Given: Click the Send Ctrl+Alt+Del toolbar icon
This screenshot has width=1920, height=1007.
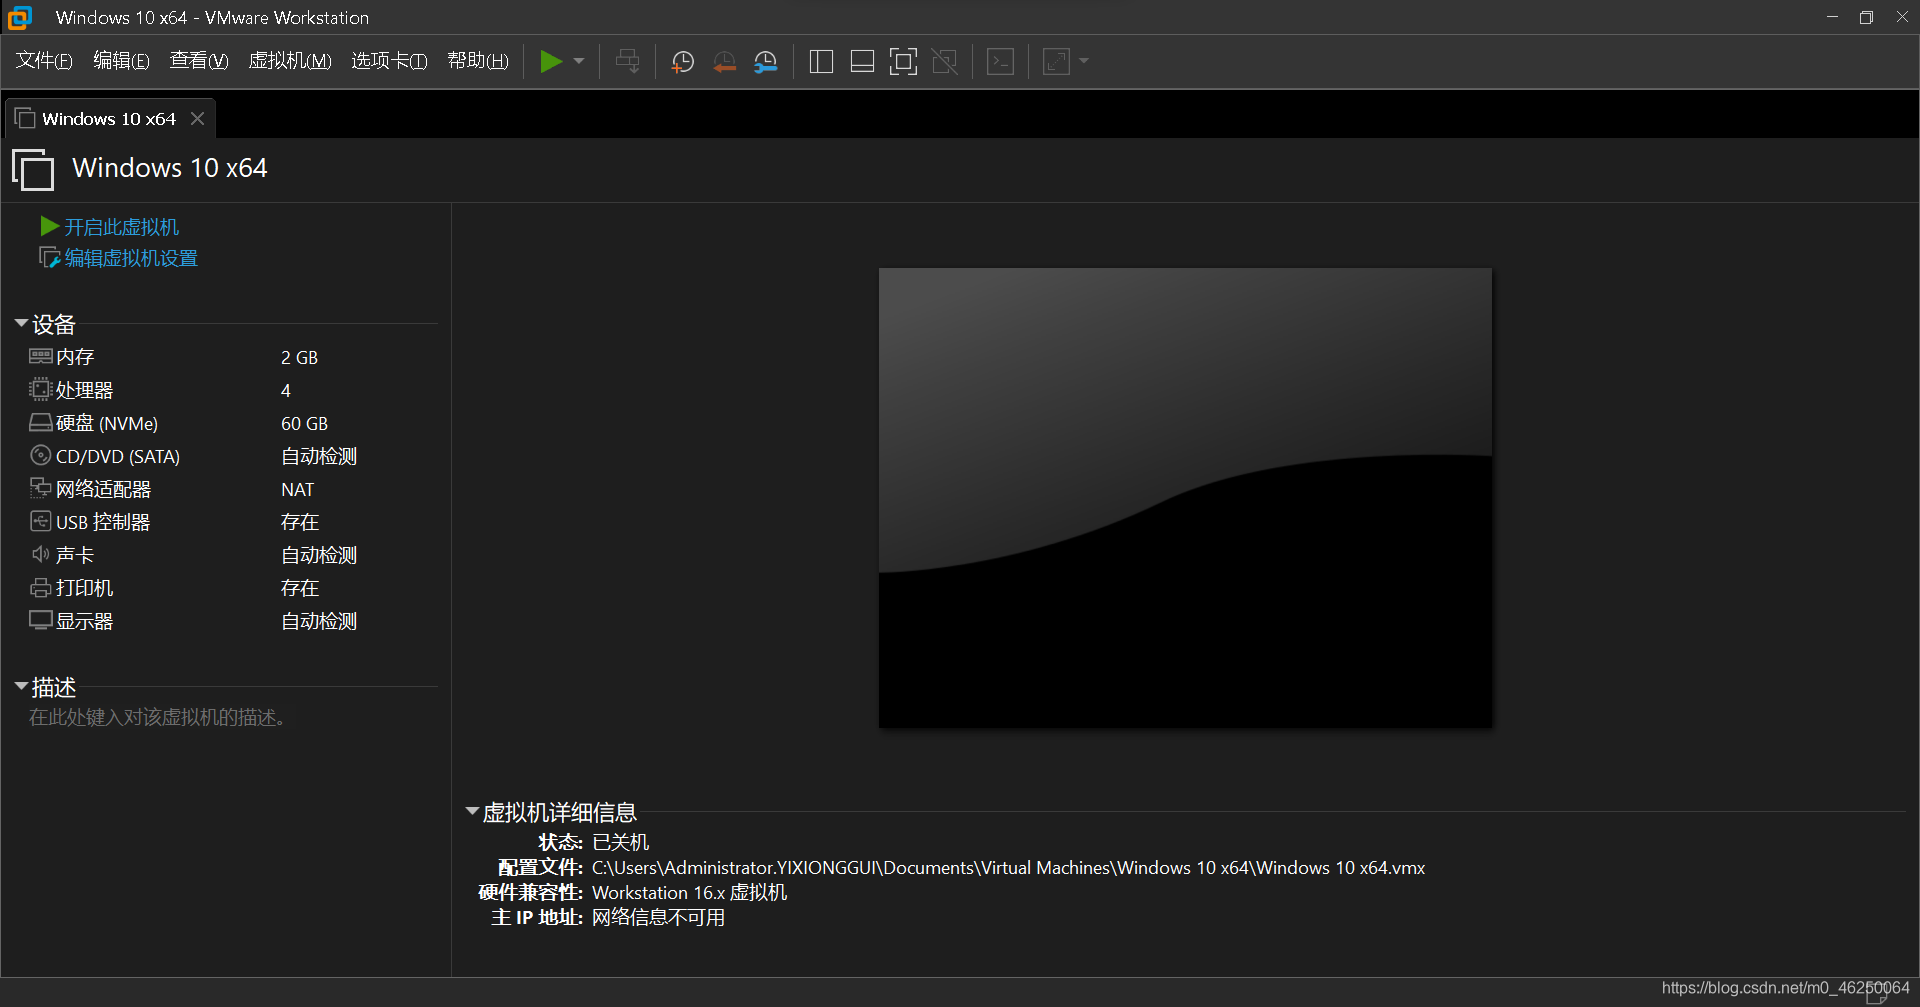Looking at the screenshot, I should 628,62.
